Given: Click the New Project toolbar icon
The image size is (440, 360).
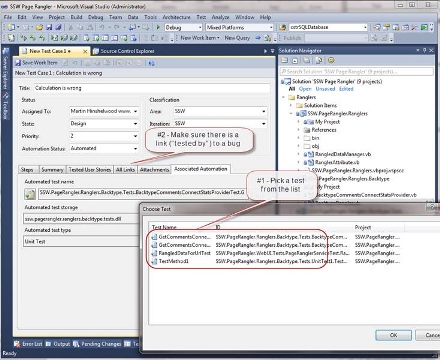Looking at the screenshot, I should pyautogui.click(x=11, y=27).
